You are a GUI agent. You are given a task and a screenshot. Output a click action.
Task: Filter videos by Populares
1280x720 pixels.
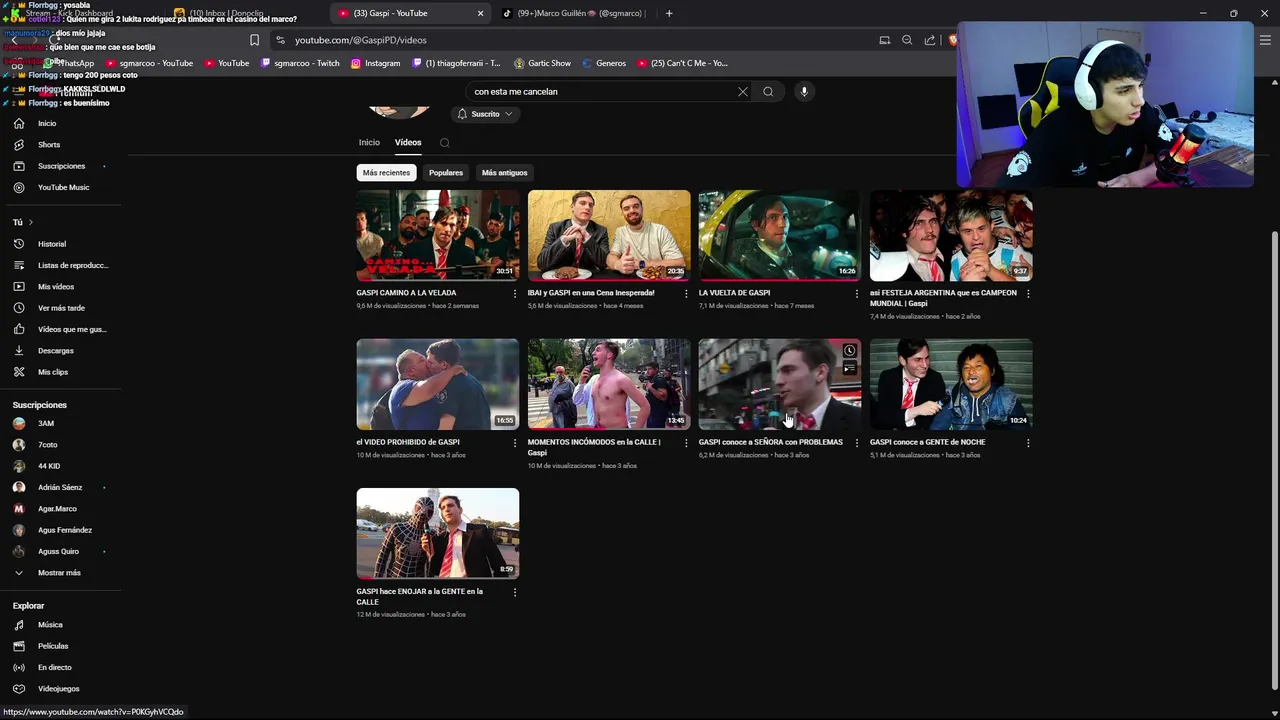click(446, 173)
